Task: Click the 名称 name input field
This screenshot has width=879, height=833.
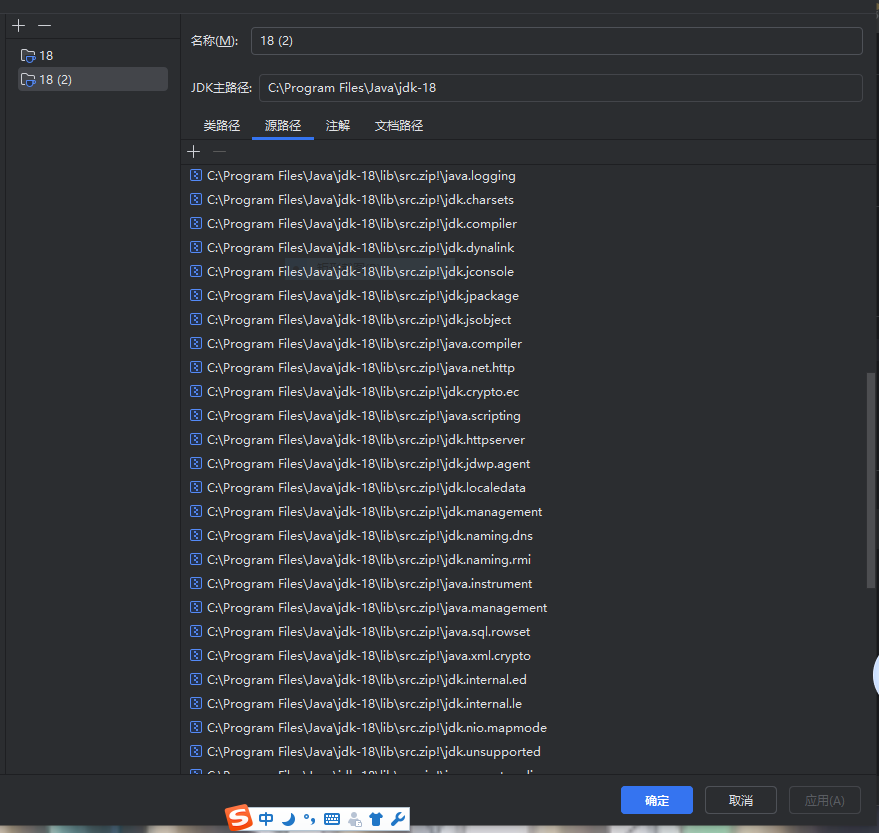Action: click(557, 41)
